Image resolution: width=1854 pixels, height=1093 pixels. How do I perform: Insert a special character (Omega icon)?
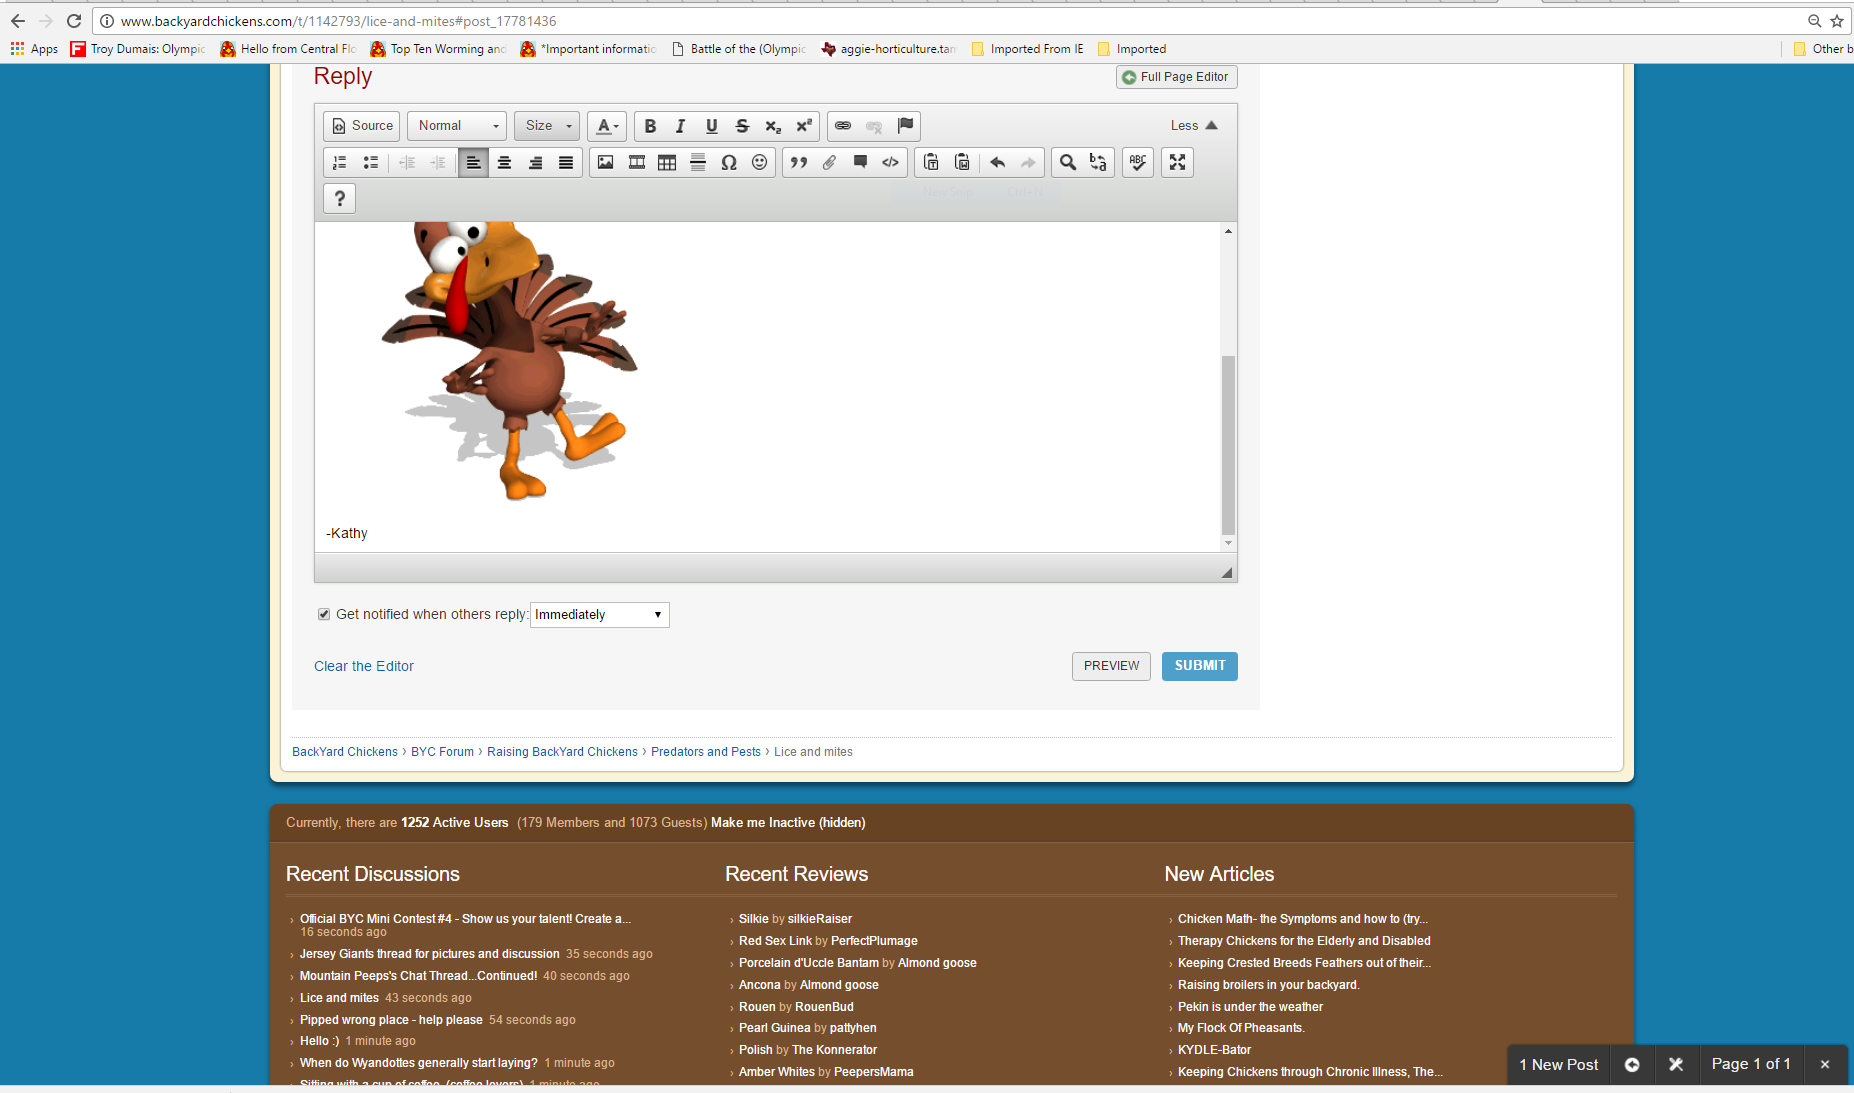coord(729,163)
